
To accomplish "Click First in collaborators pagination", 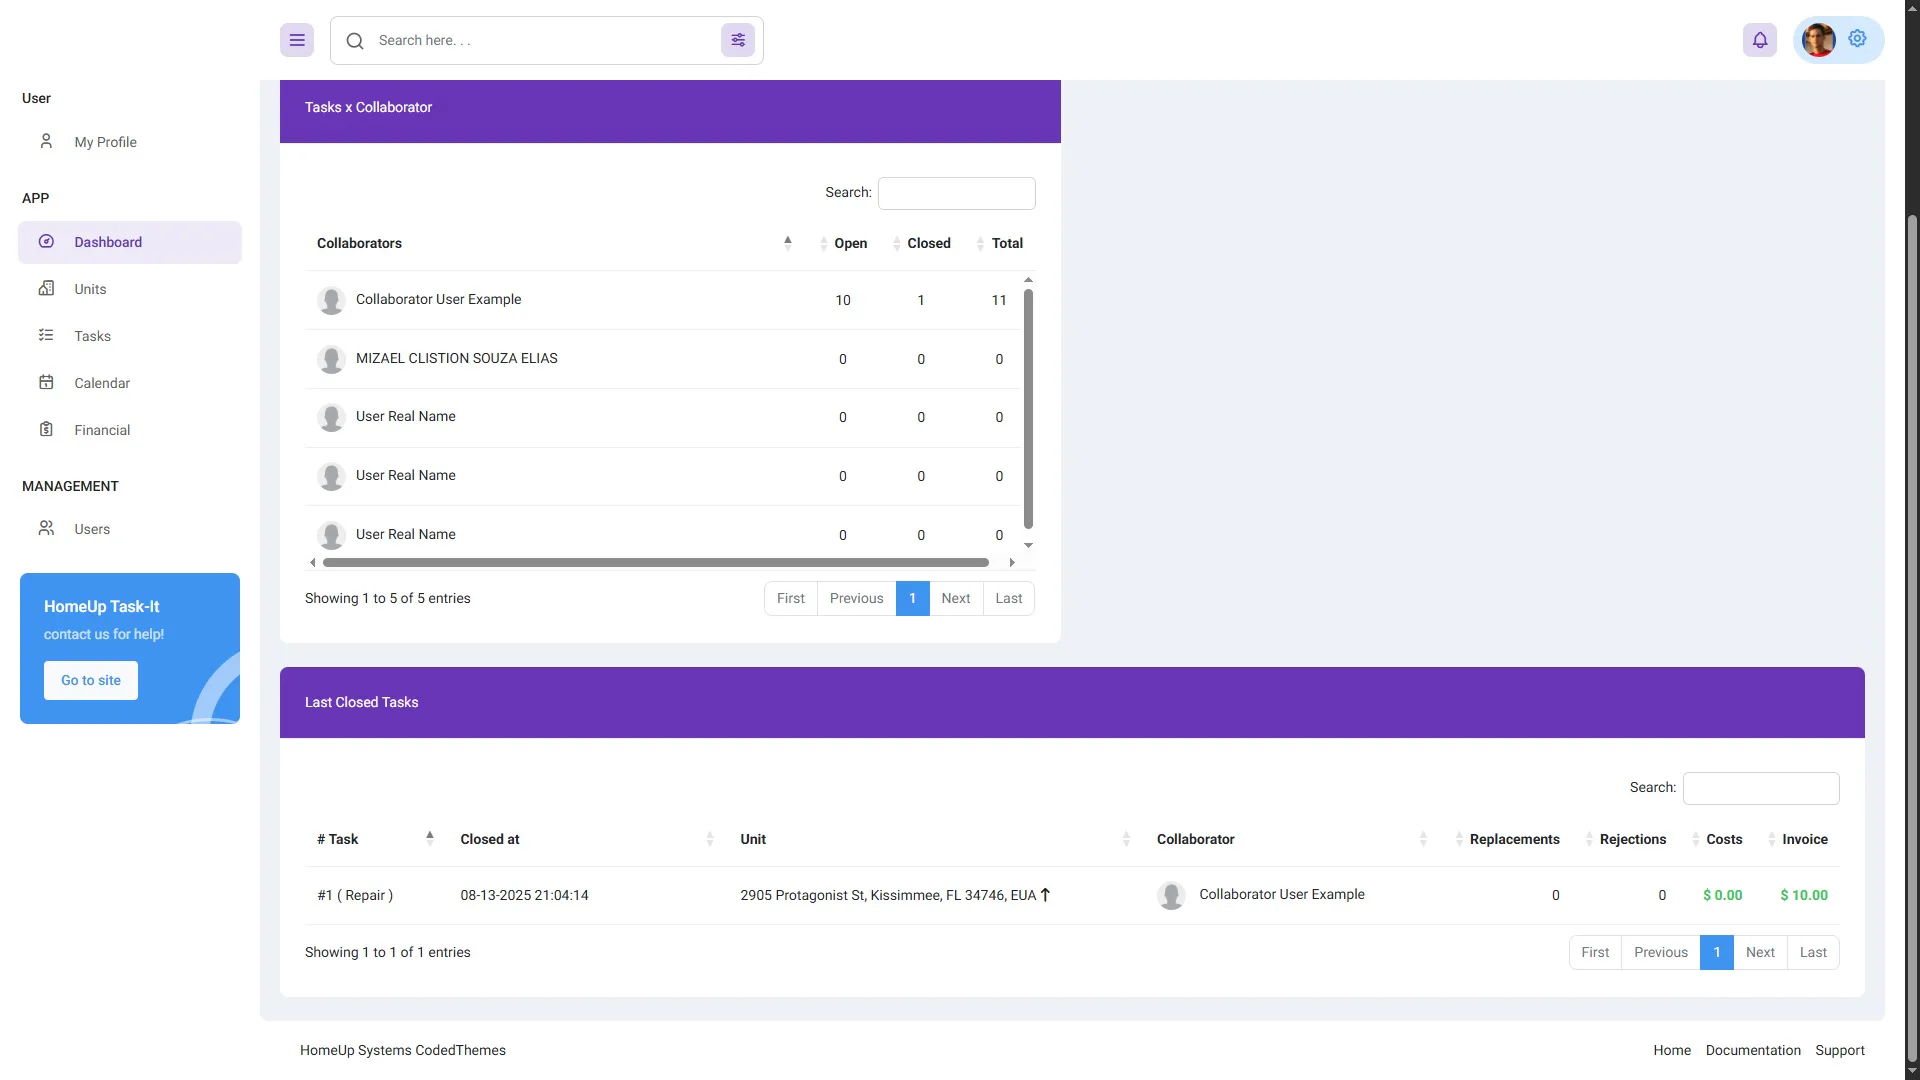I will pyautogui.click(x=790, y=598).
